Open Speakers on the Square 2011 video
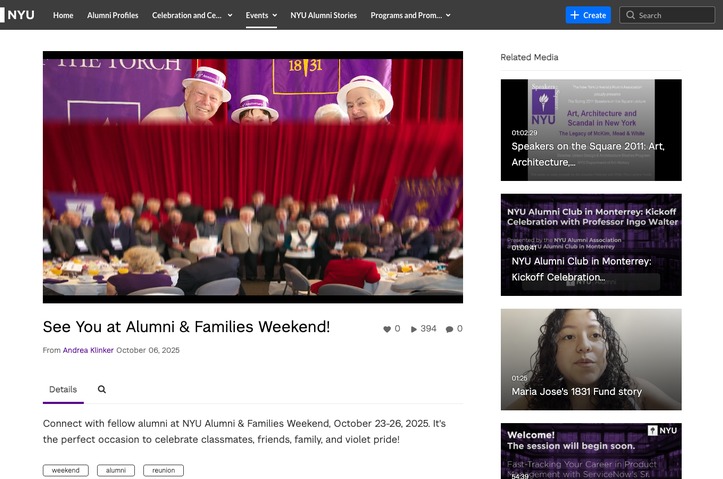 coord(591,130)
